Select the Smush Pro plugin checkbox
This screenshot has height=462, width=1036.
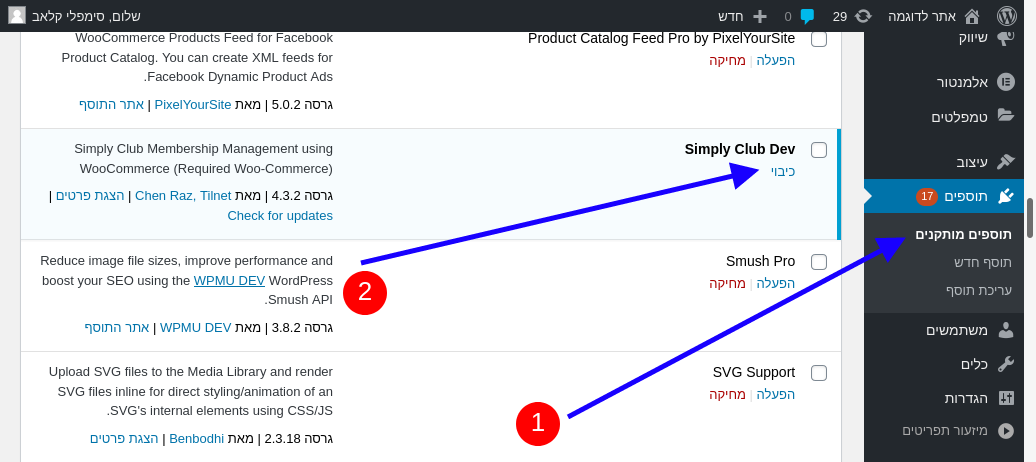(819, 262)
